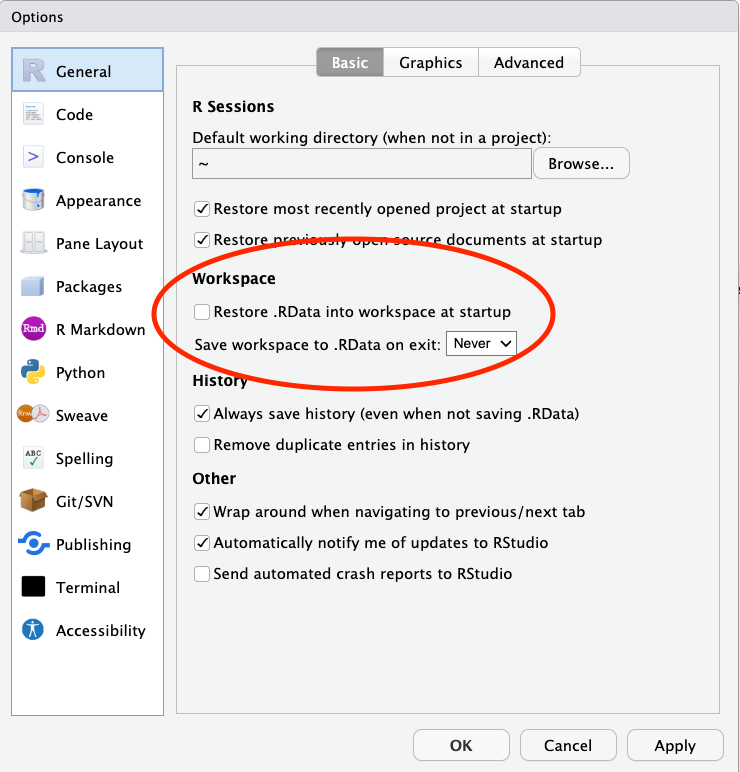Select the Terminal black icon

click(x=33, y=587)
